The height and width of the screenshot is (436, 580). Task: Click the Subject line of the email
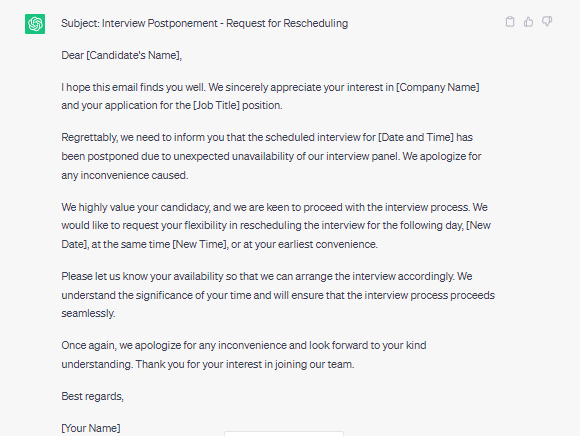205,23
